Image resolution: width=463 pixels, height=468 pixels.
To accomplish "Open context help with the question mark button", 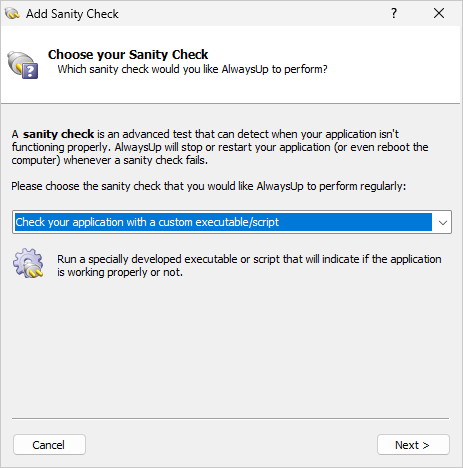I will [394, 13].
